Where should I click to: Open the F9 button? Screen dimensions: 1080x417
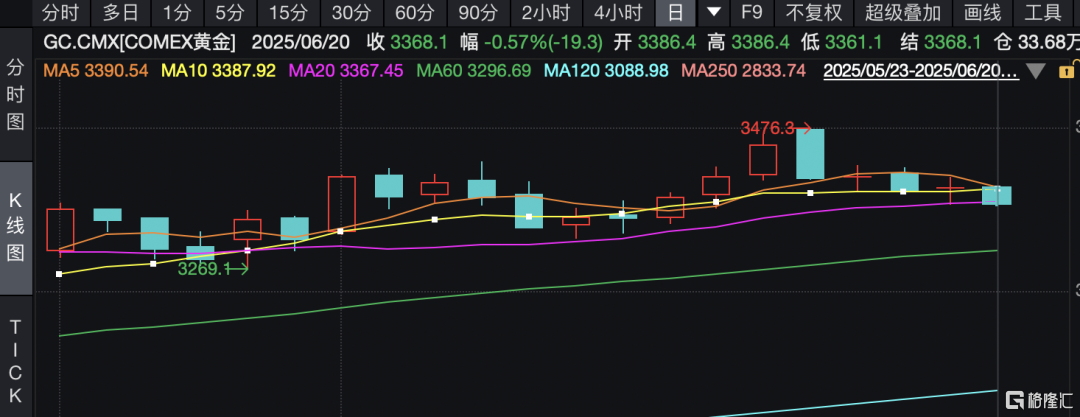coord(751,12)
